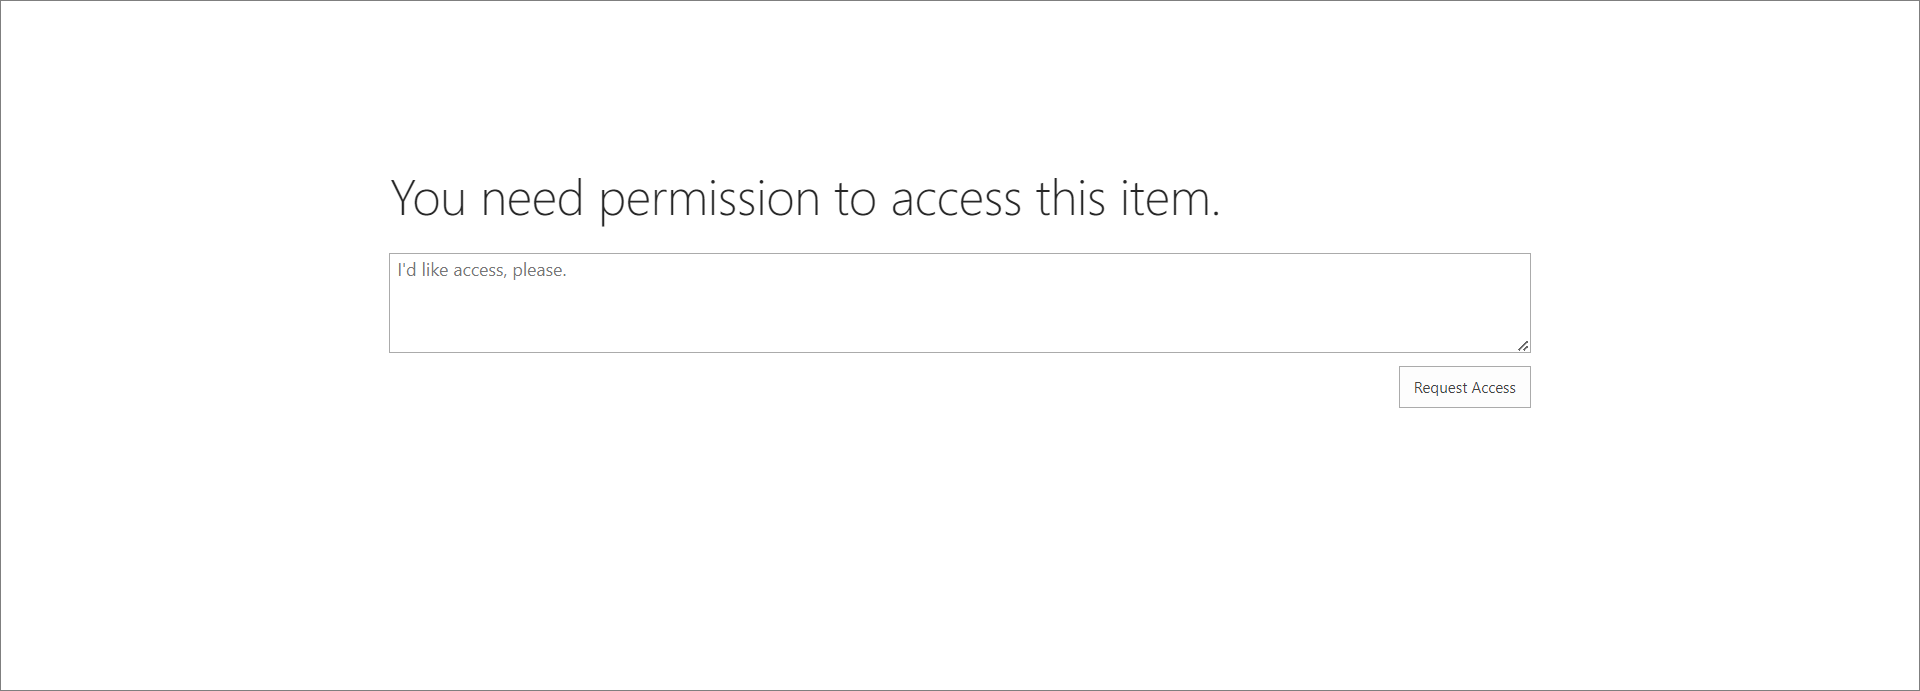Click the "I'd like access, please." placeholder text
This screenshot has height=691, width=1920.
tap(482, 270)
